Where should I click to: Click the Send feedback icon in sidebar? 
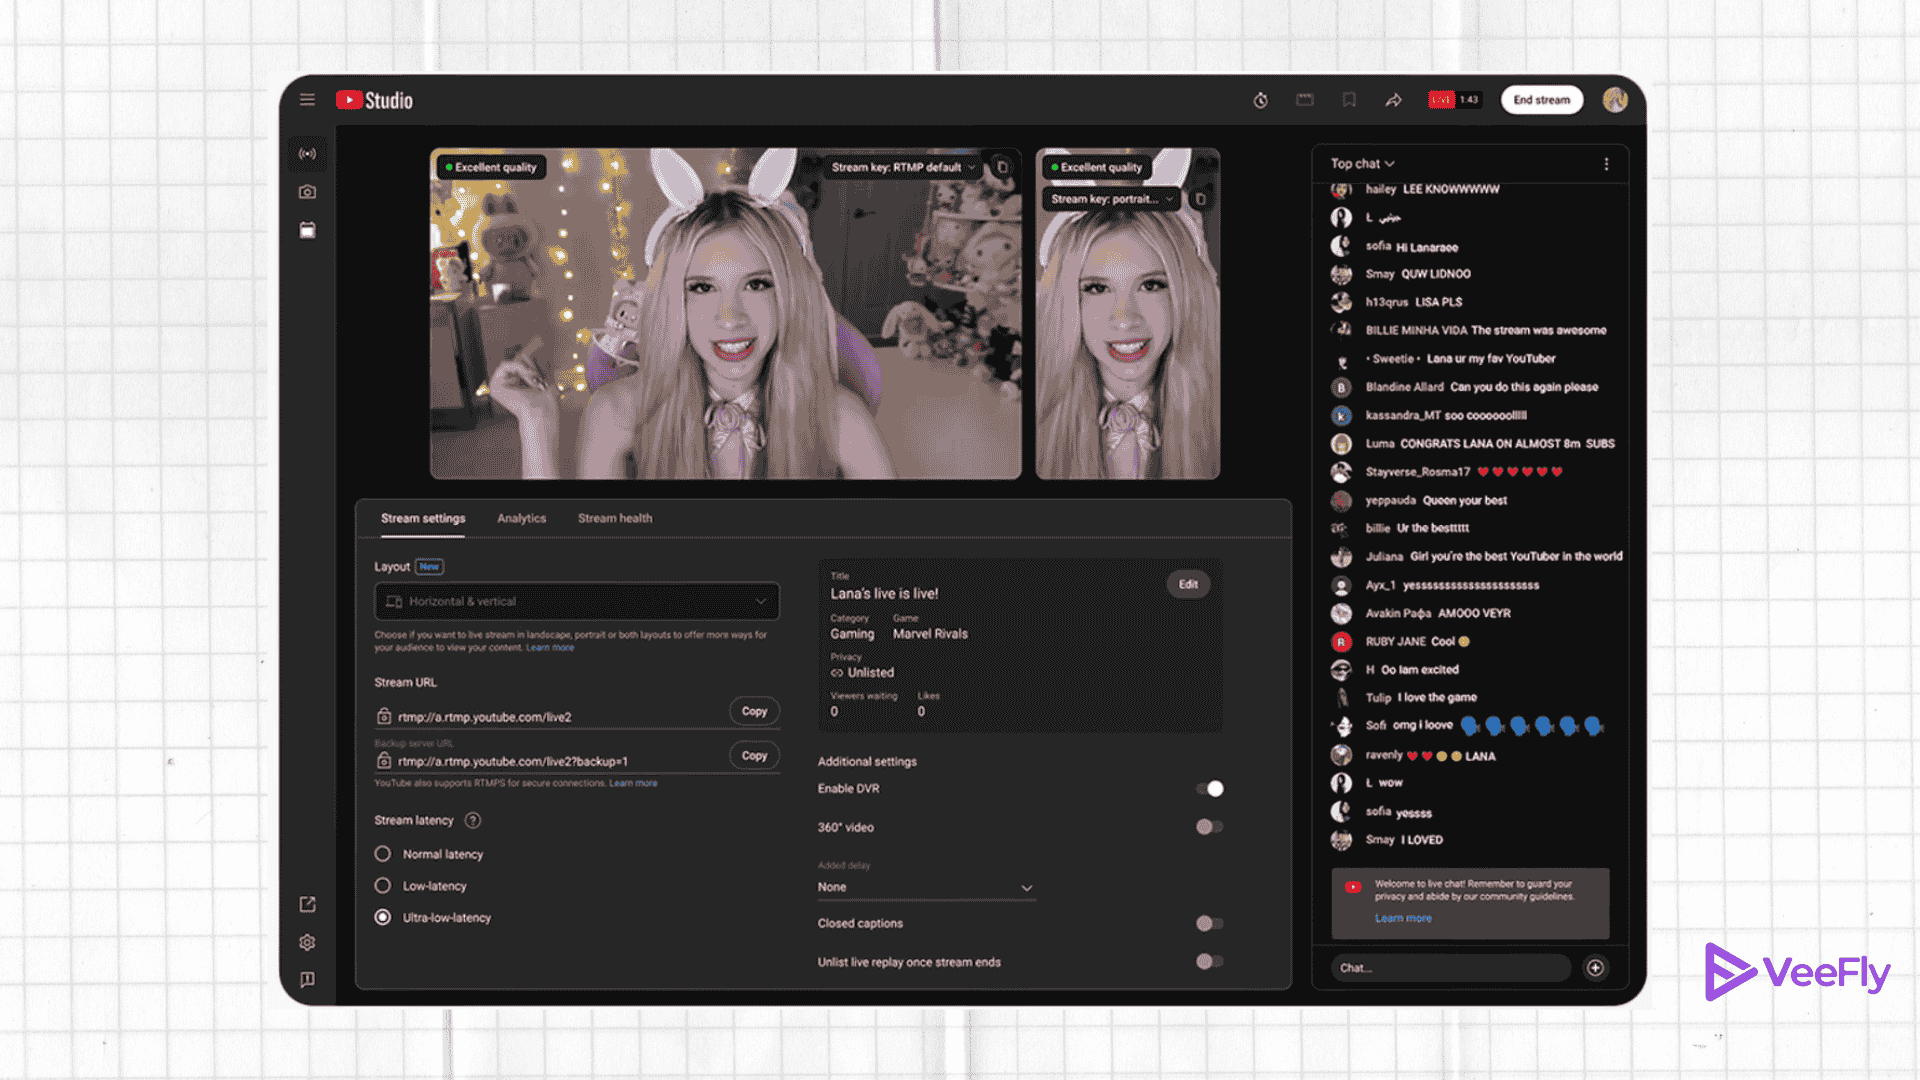pos(307,979)
